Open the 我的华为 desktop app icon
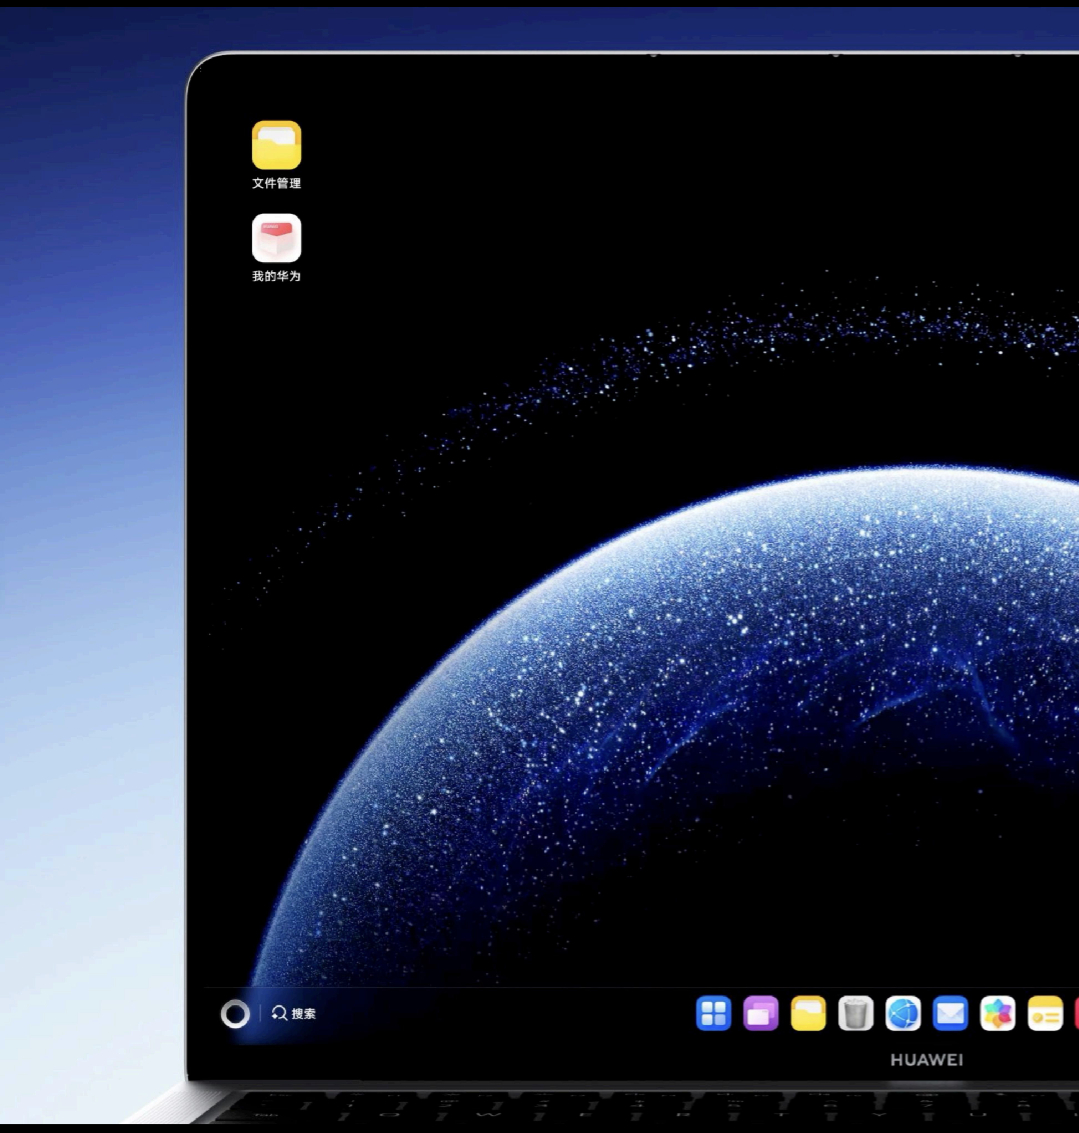The width and height of the screenshot is (1079, 1133). 277,238
